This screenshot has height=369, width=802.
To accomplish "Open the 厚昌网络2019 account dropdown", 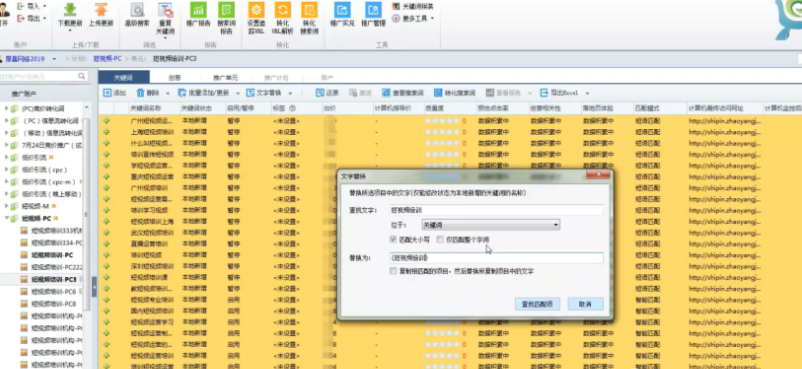I will coord(54,59).
